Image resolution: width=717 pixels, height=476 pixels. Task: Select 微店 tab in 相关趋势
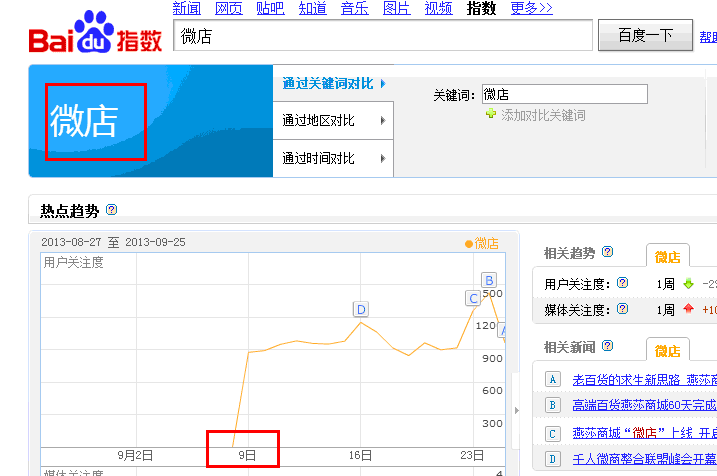[x=668, y=256]
